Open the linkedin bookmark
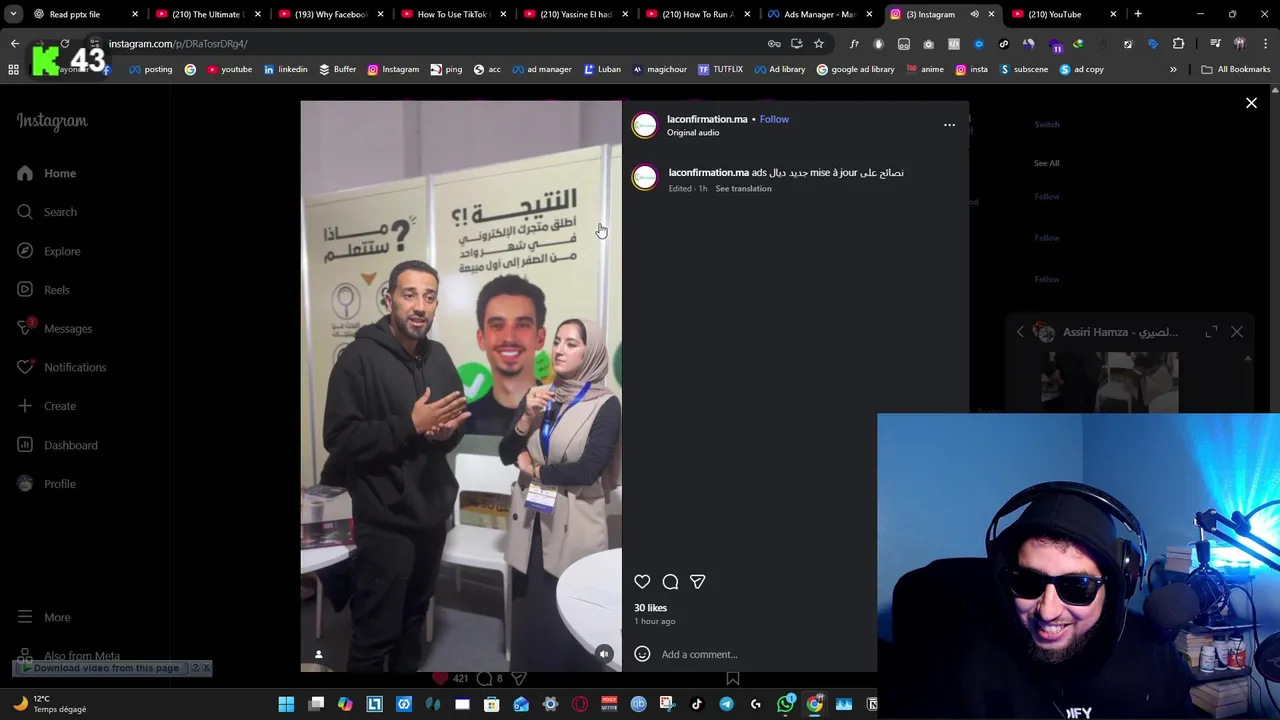 (x=285, y=70)
